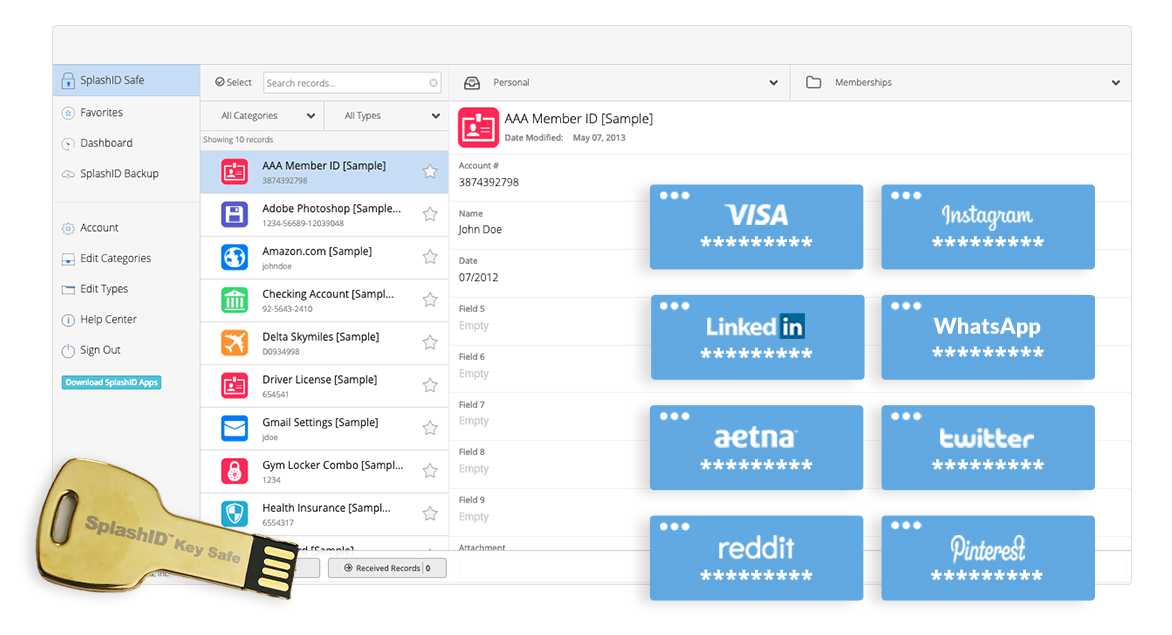This screenshot has height=635, width=1172.
Task: Favorite the Gym Locker Combo record
Action: point(430,471)
